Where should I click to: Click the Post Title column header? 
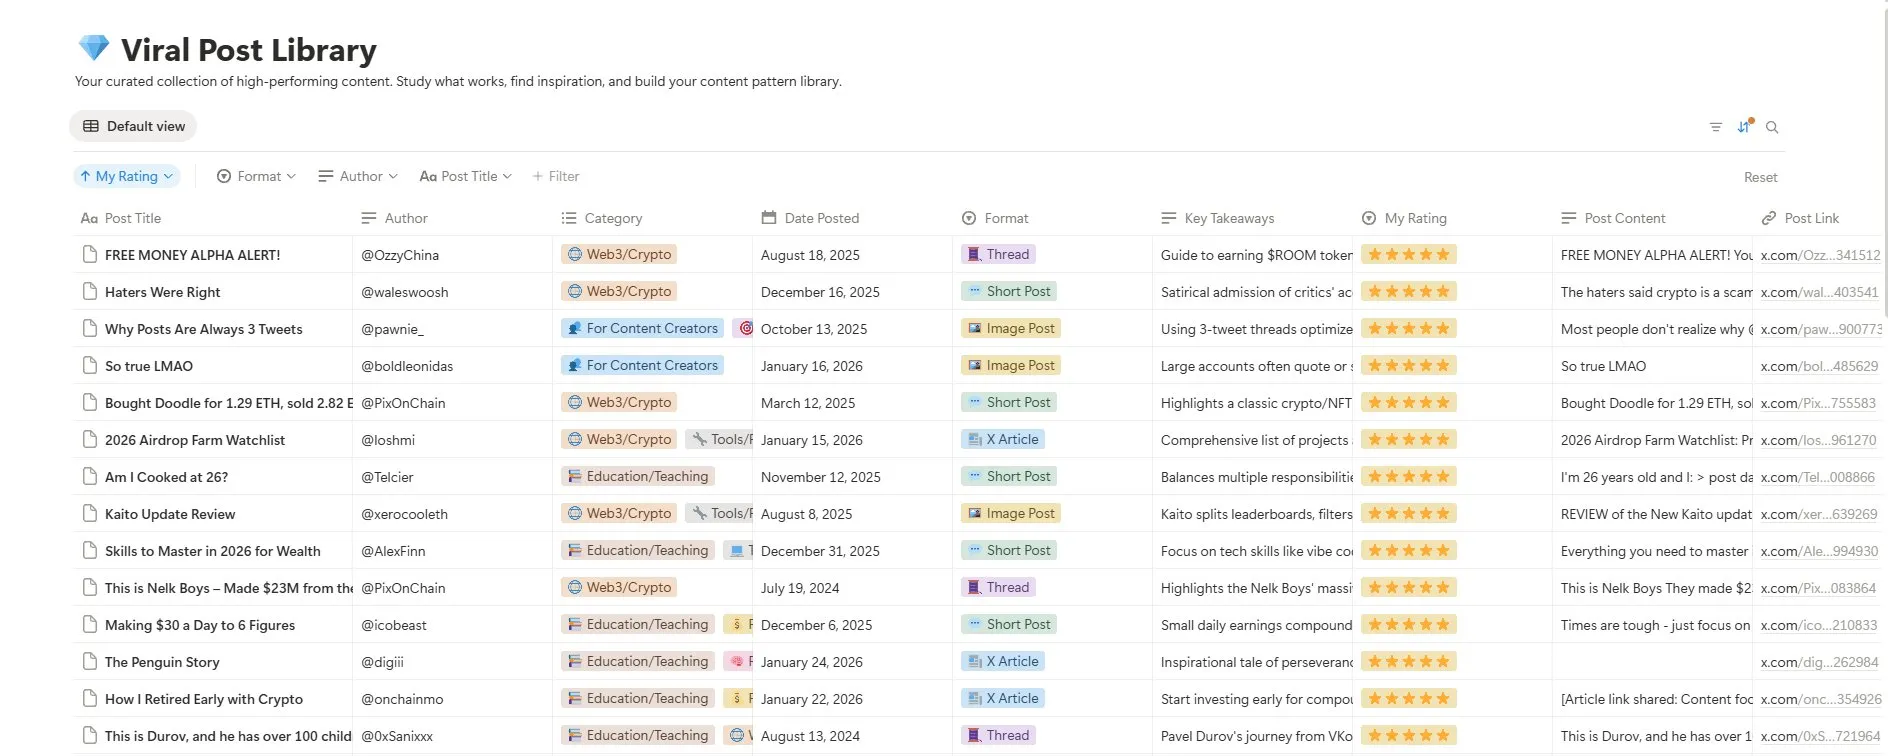pyautogui.click(x=121, y=218)
